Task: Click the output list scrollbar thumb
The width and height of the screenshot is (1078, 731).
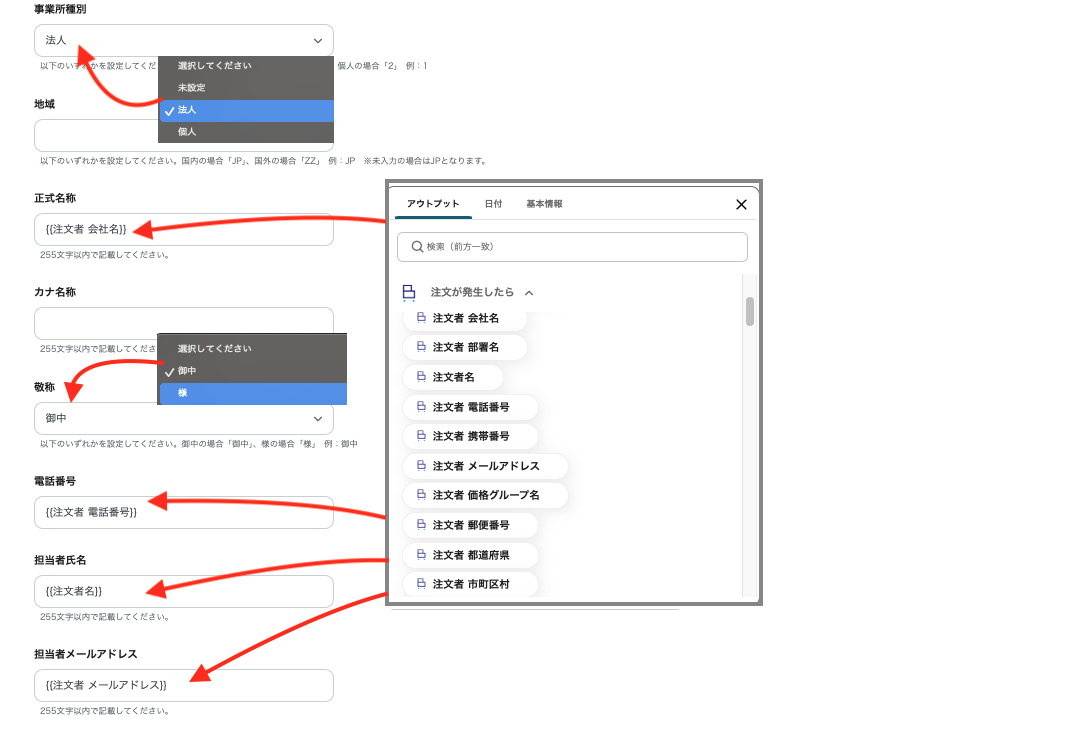Action: click(749, 312)
